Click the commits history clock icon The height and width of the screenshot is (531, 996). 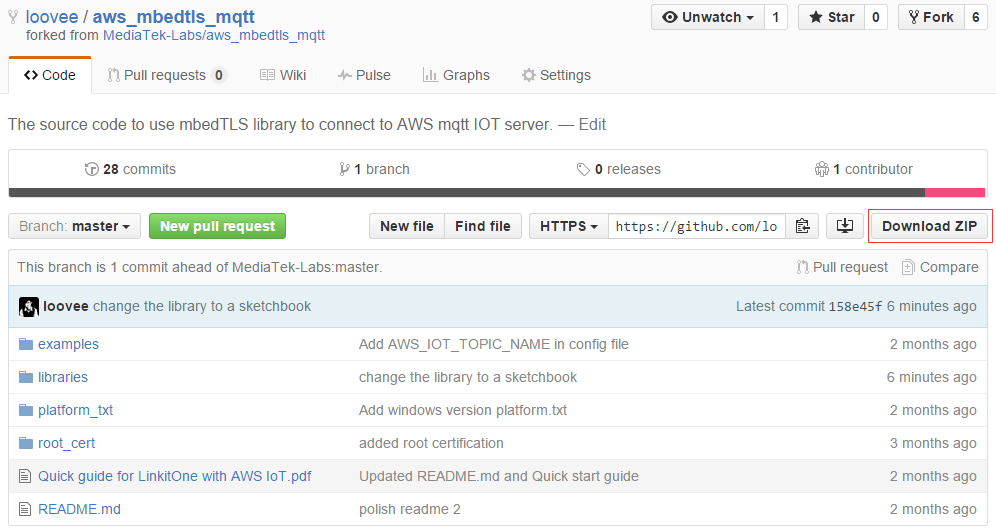pos(91,170)
